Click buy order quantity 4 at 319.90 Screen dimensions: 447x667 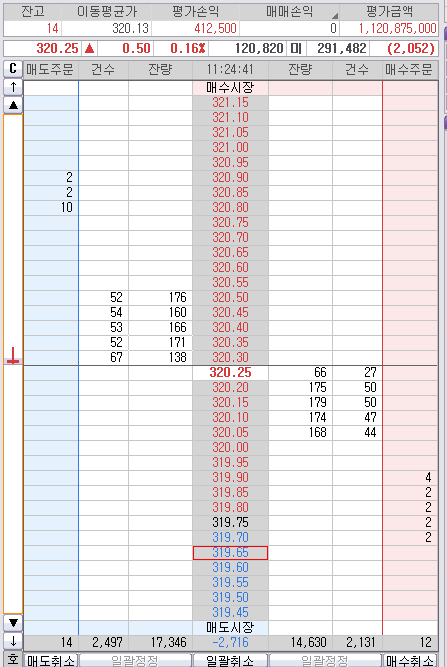tap(410, 477)
